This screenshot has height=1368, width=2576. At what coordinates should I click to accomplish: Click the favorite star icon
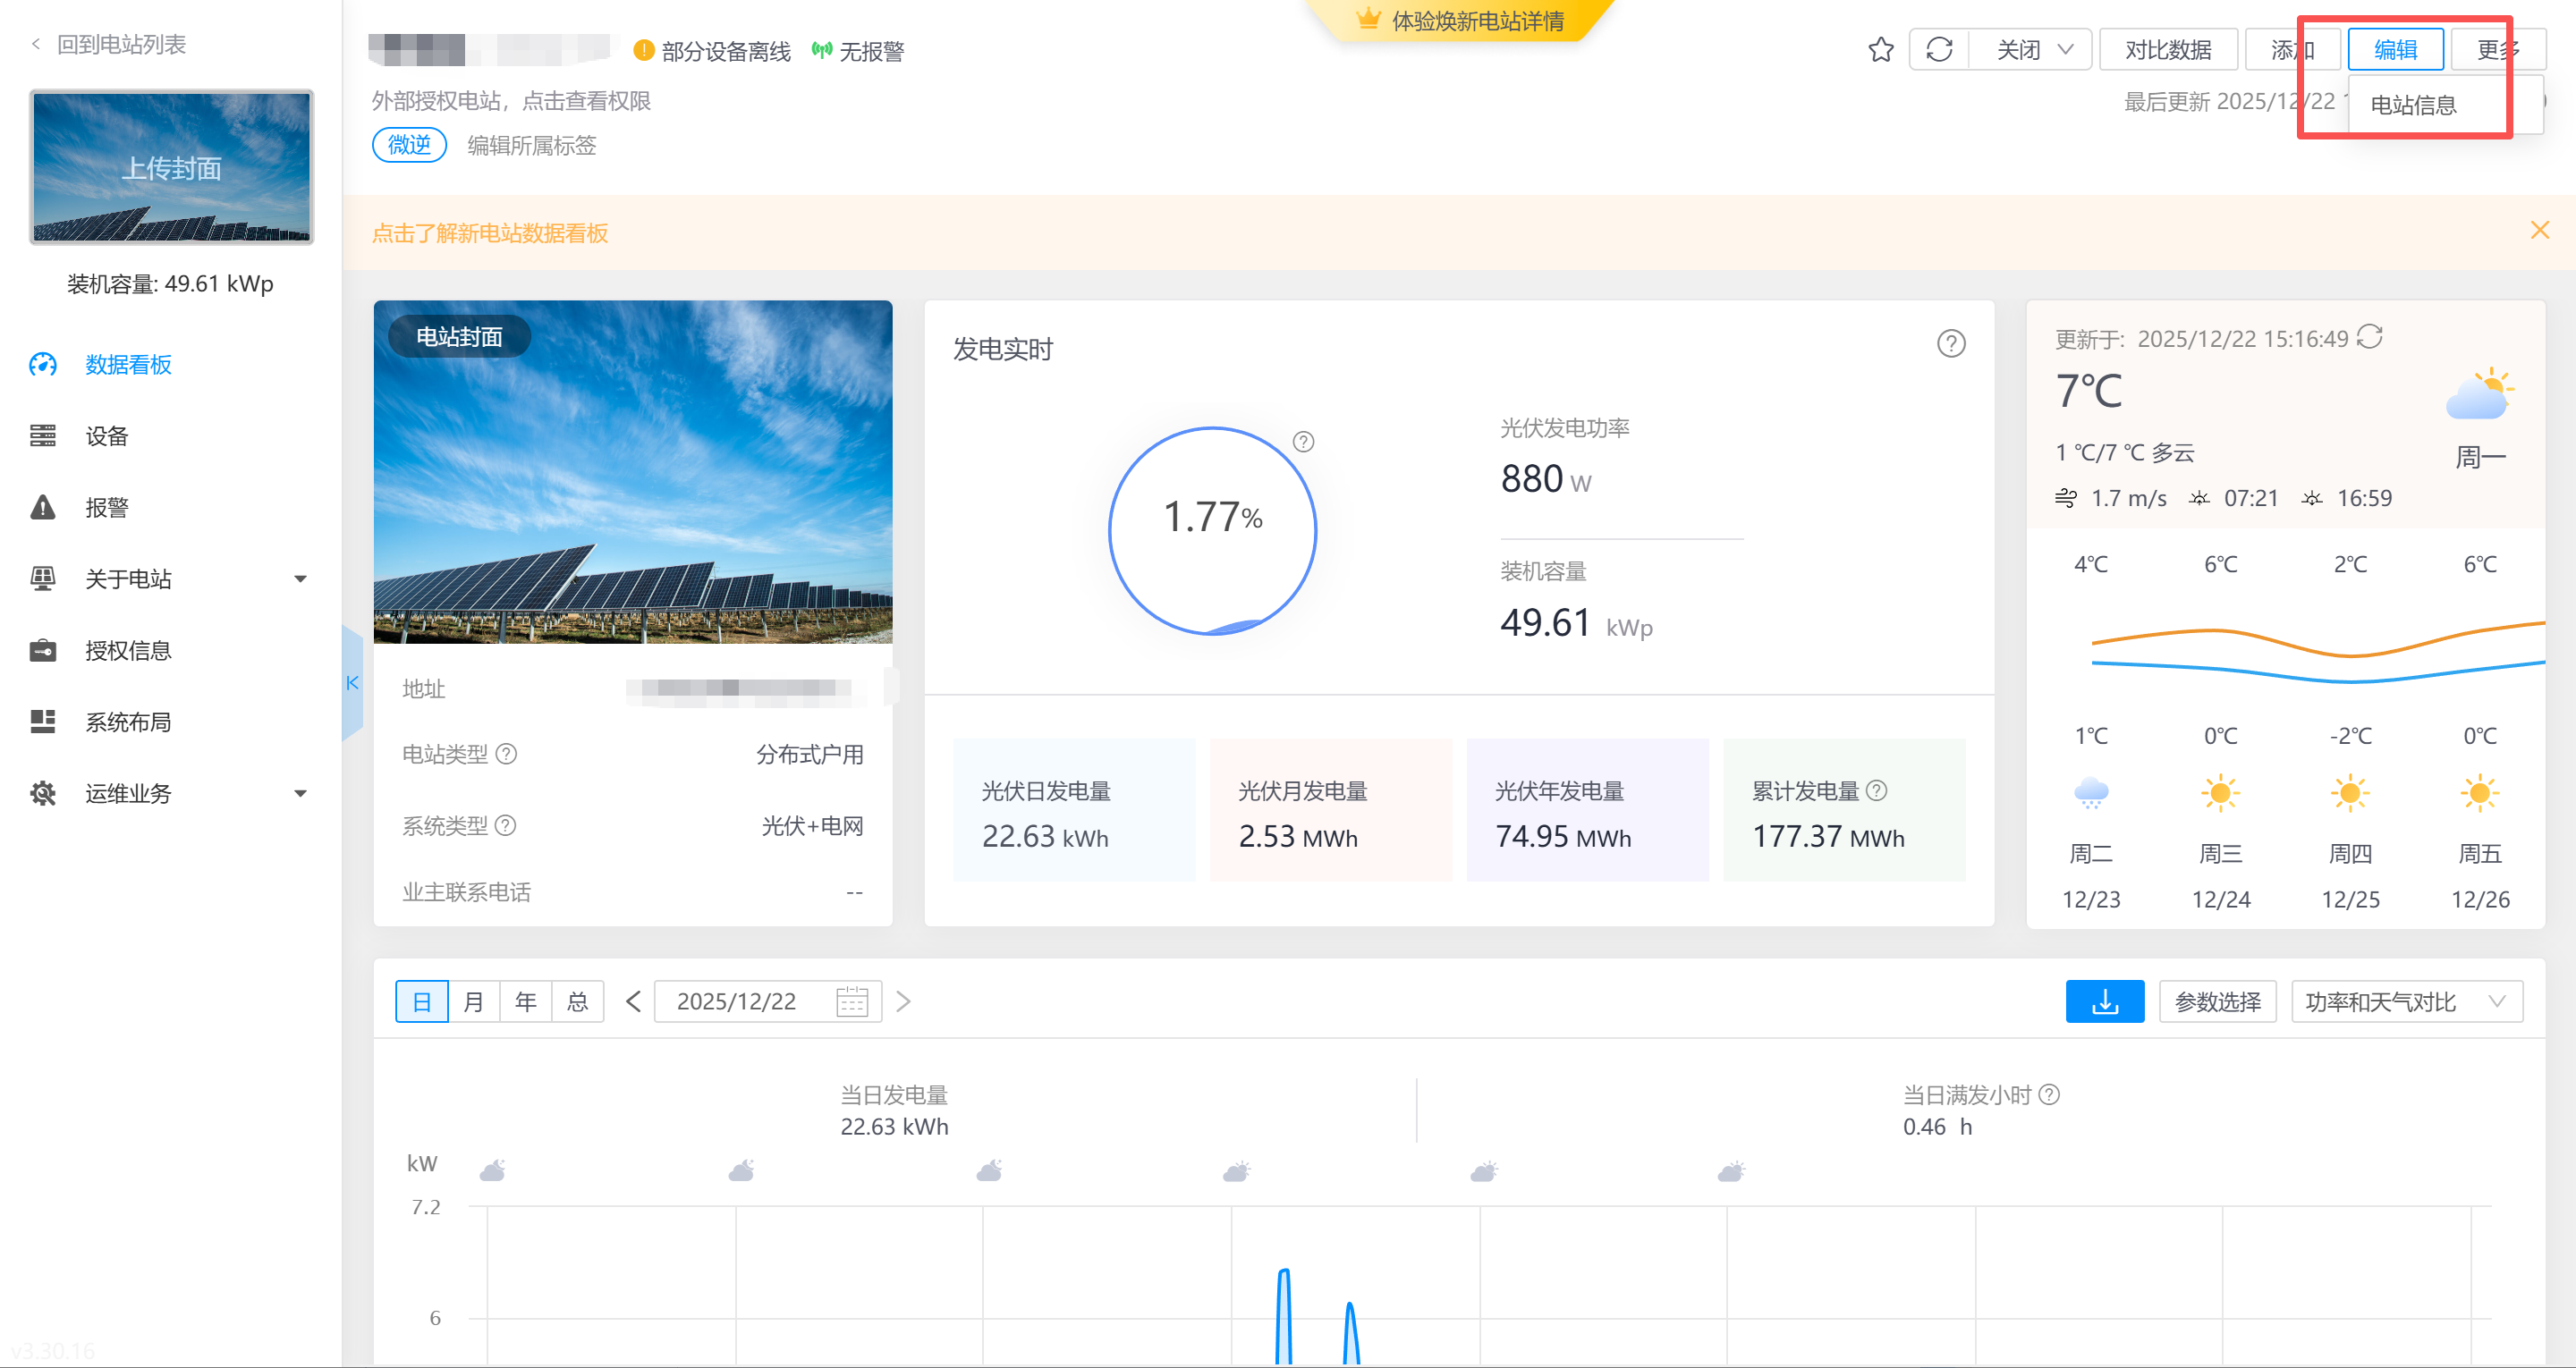[x=1880, y=50]
